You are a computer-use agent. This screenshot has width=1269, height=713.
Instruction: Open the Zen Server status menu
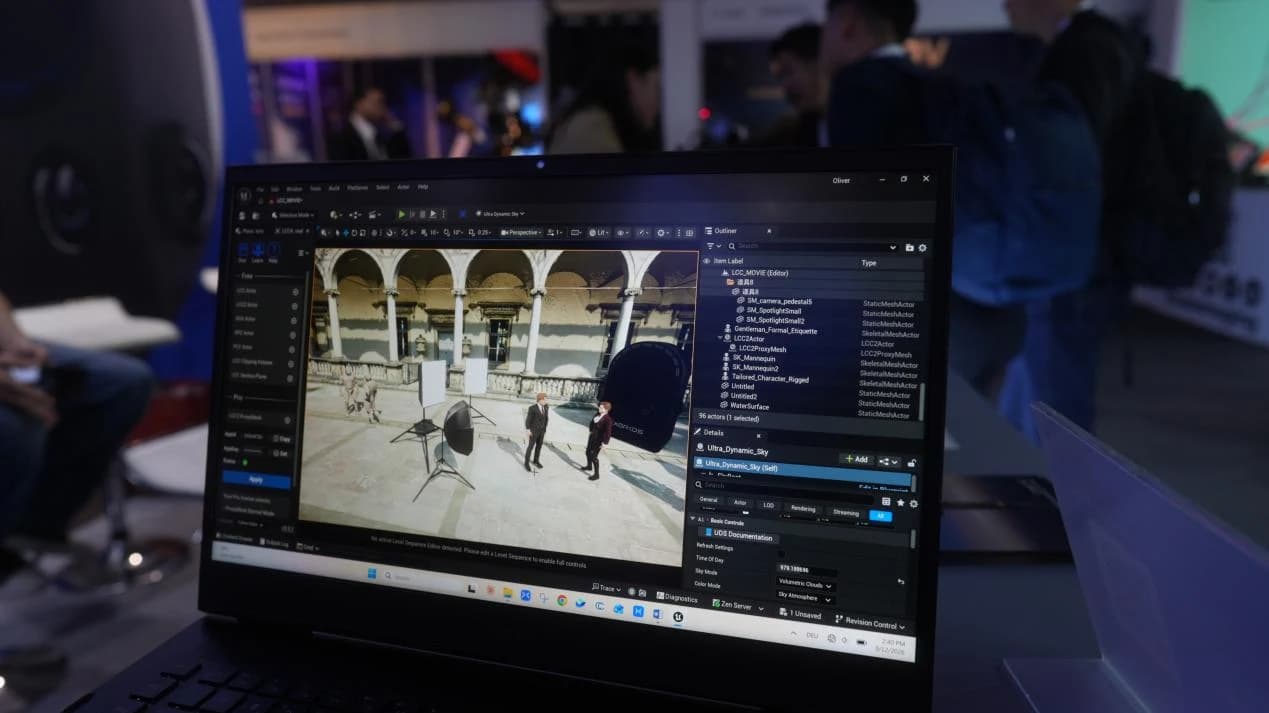[x=738, y=605]
